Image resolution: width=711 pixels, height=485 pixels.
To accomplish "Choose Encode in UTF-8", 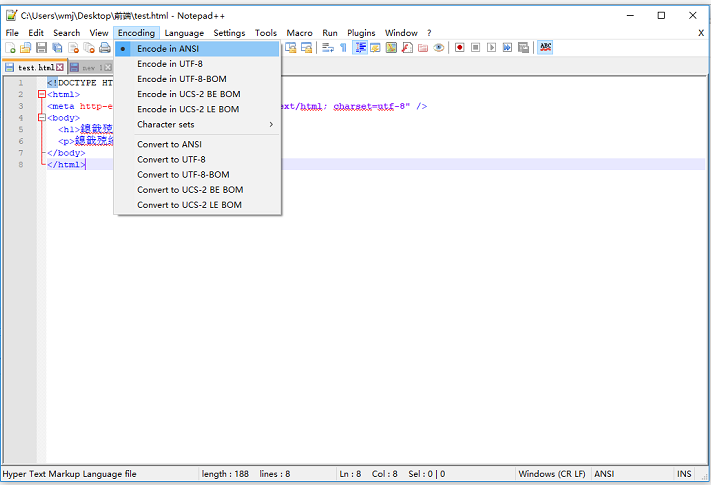I will [197, 64].
